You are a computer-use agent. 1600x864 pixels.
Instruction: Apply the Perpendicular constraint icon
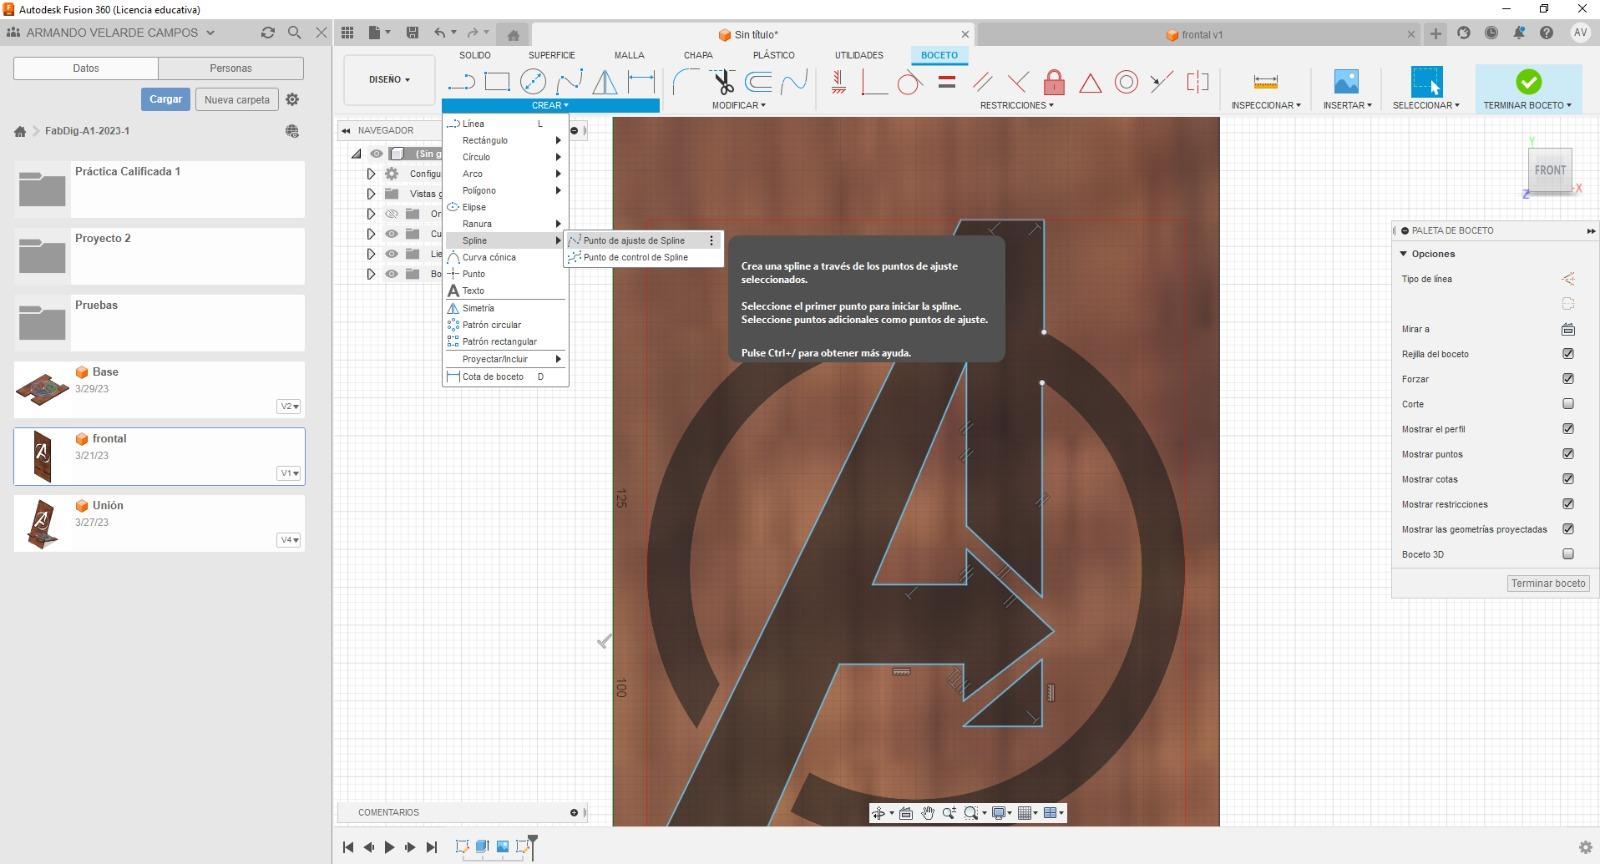[1018, 82]
